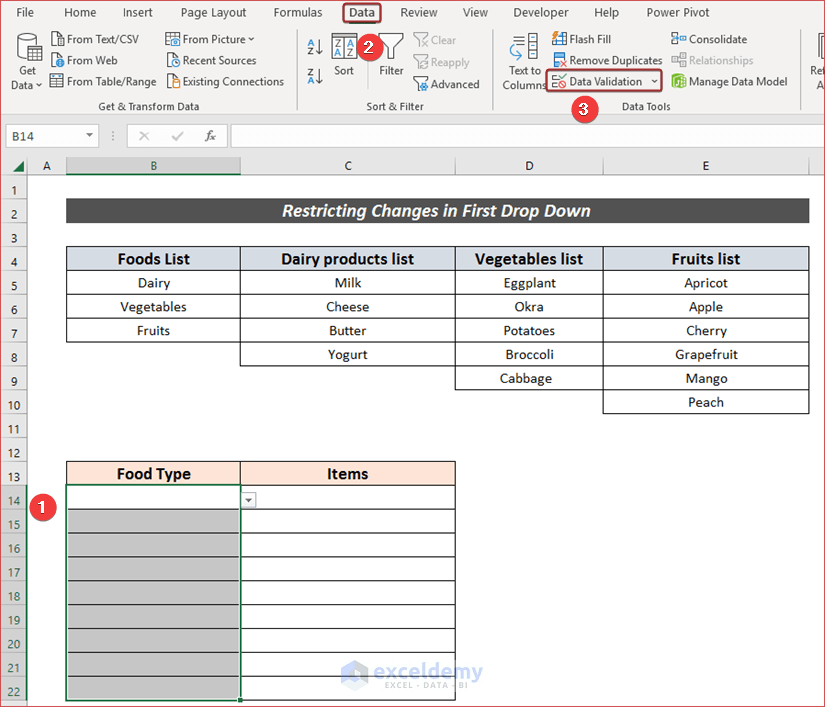Open the Power Pivot tab
Screen dimensions: 825x707
click(x=677, y=12)
